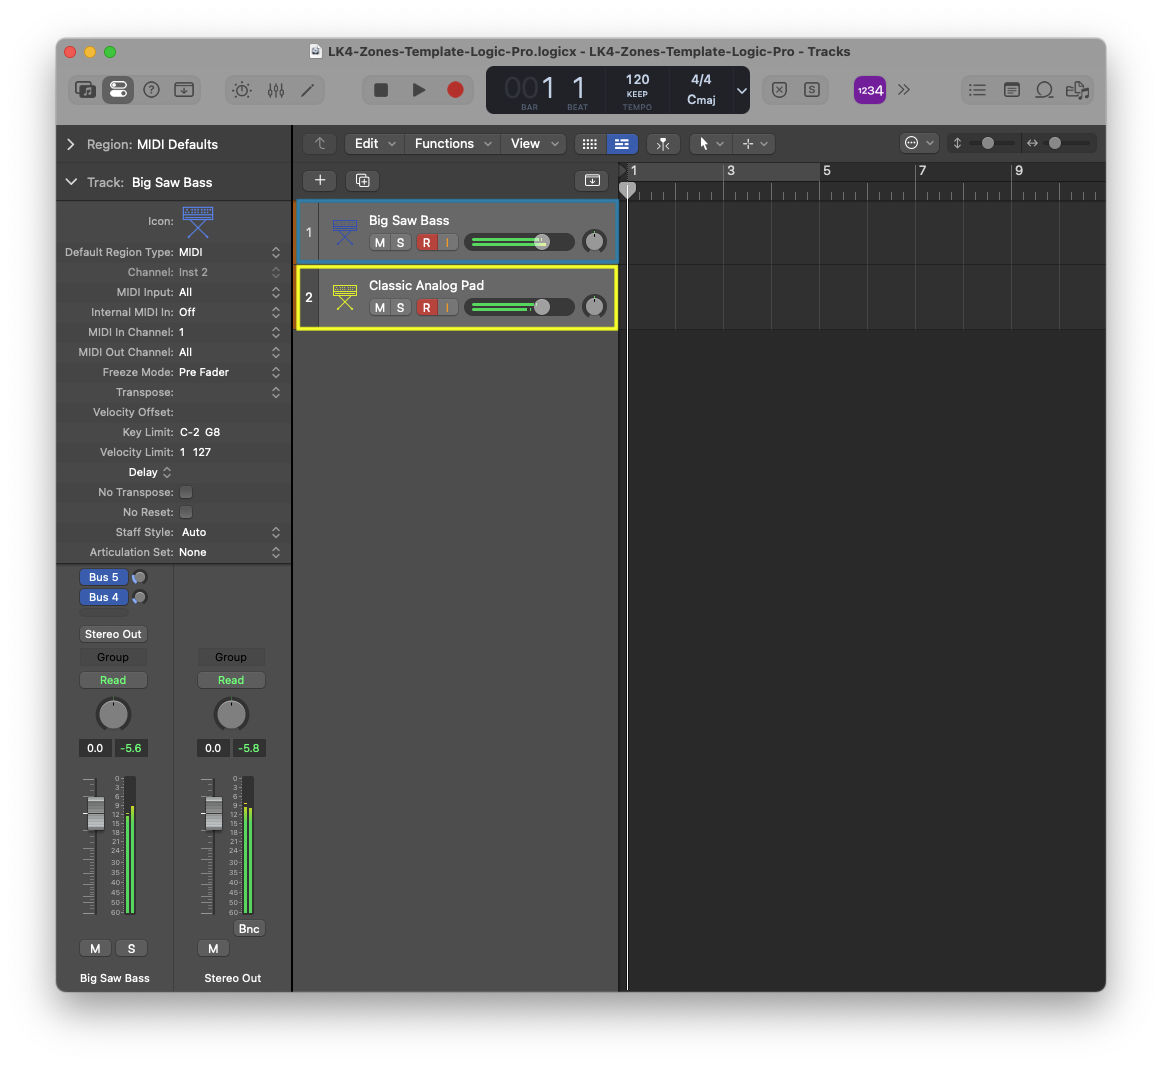
Task: Click the Bus 4 send button
Action: tap(104, 597)
